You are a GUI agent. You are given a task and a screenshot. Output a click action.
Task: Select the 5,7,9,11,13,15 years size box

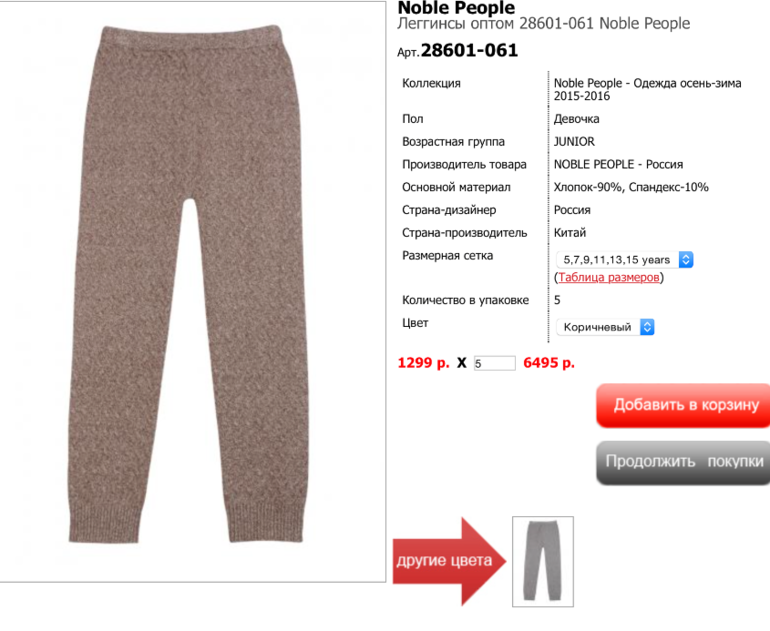625,259
